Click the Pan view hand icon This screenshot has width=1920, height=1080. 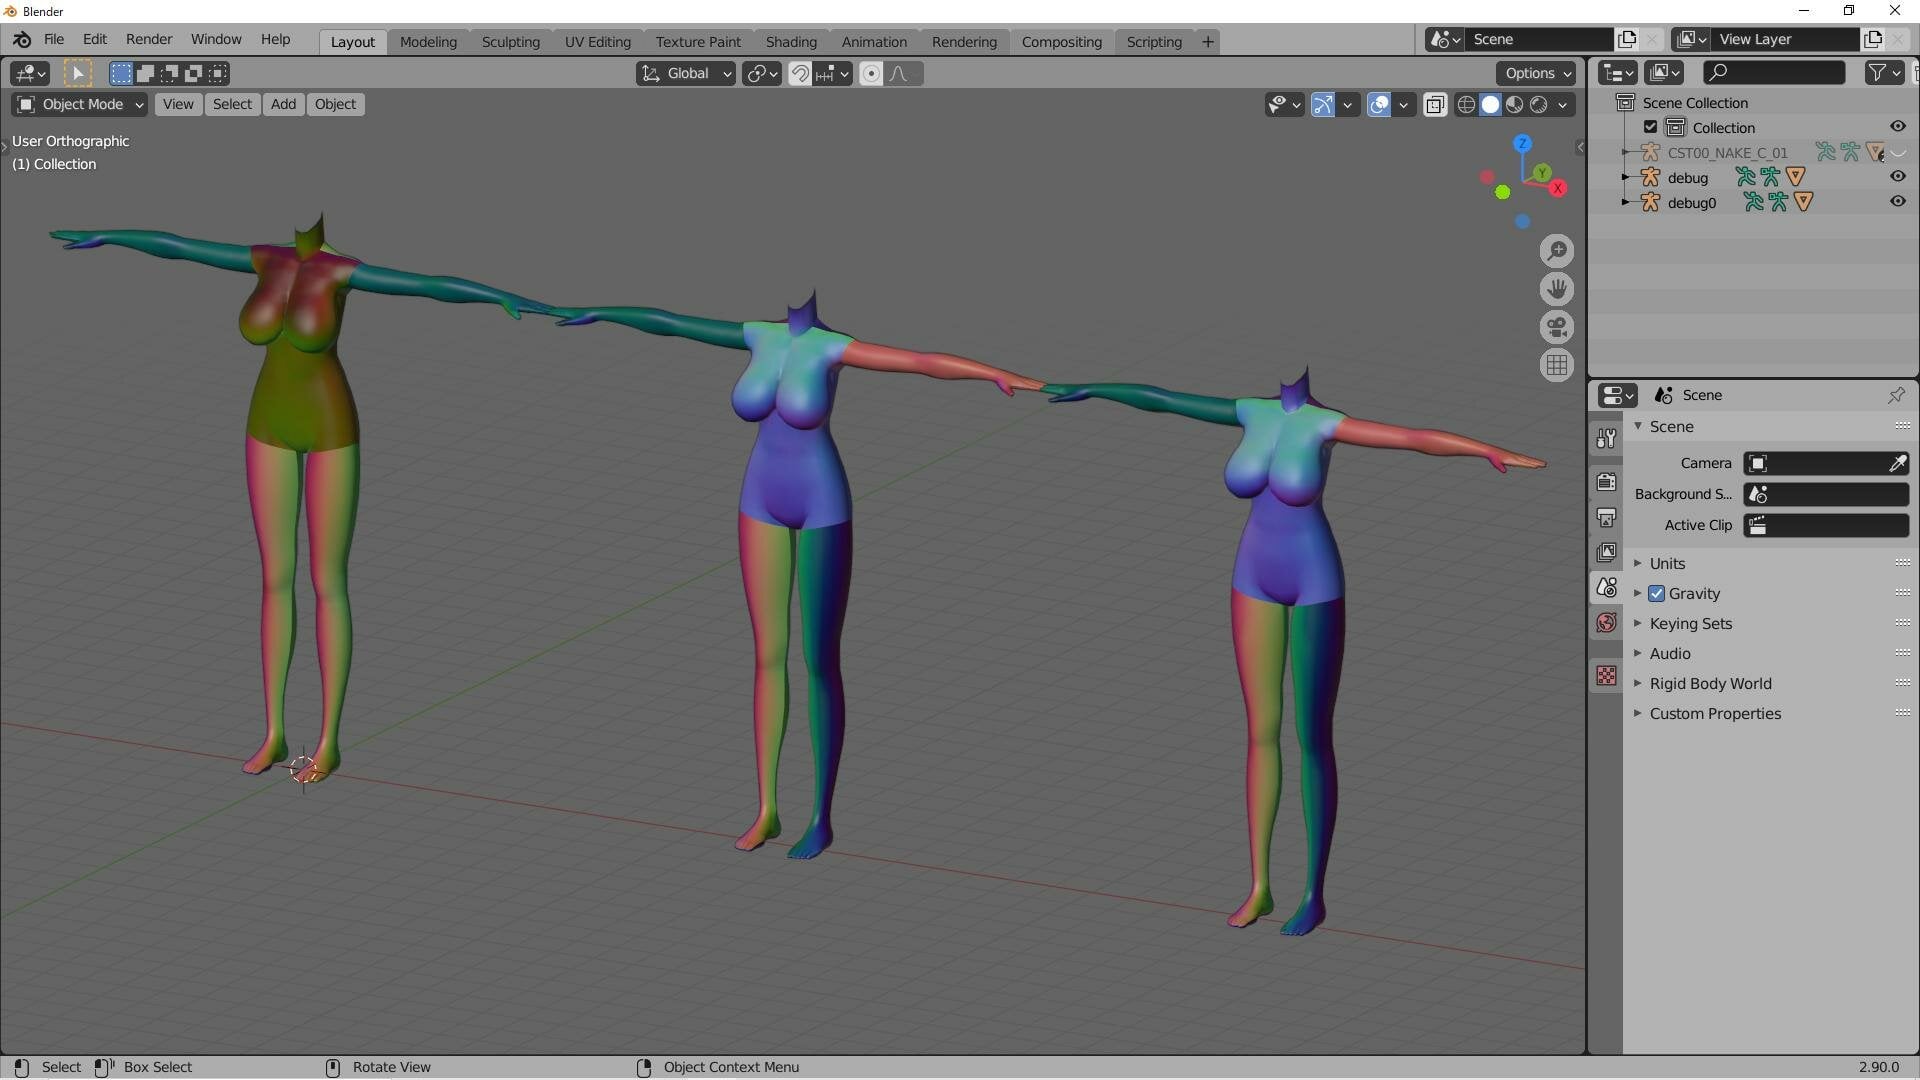coord(1557,289)
